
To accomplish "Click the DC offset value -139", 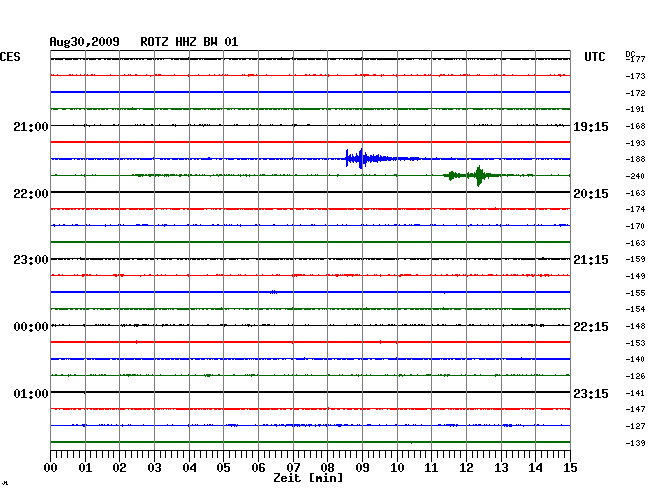I will click(635, 443).
